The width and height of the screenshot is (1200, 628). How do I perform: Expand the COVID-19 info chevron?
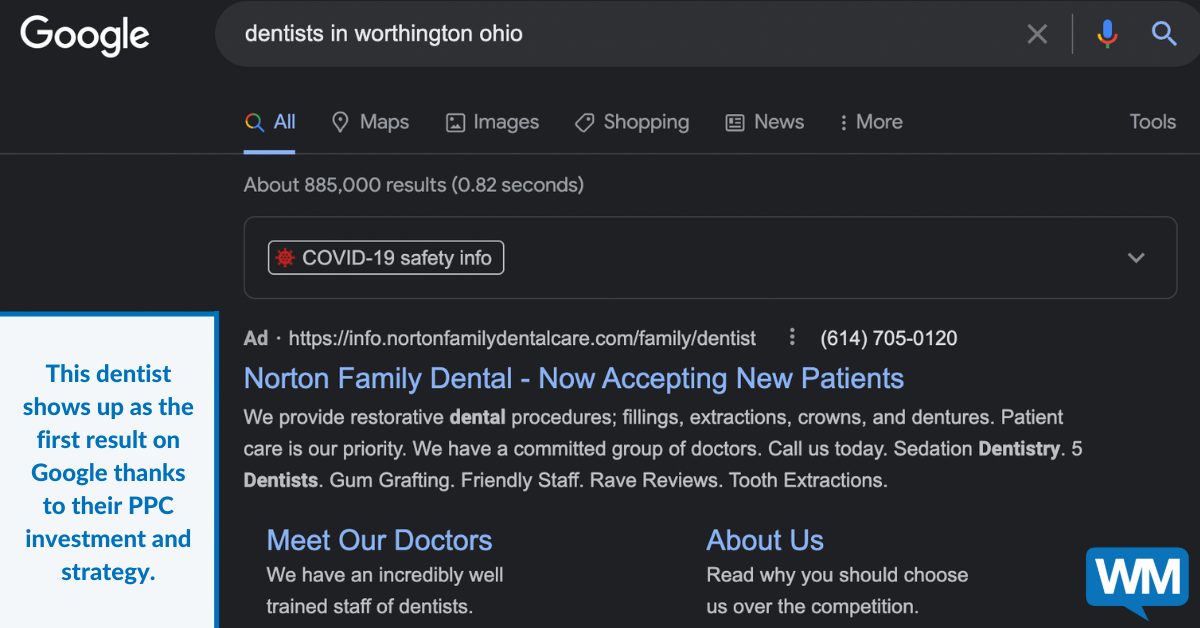click(x=1136, y=258)
